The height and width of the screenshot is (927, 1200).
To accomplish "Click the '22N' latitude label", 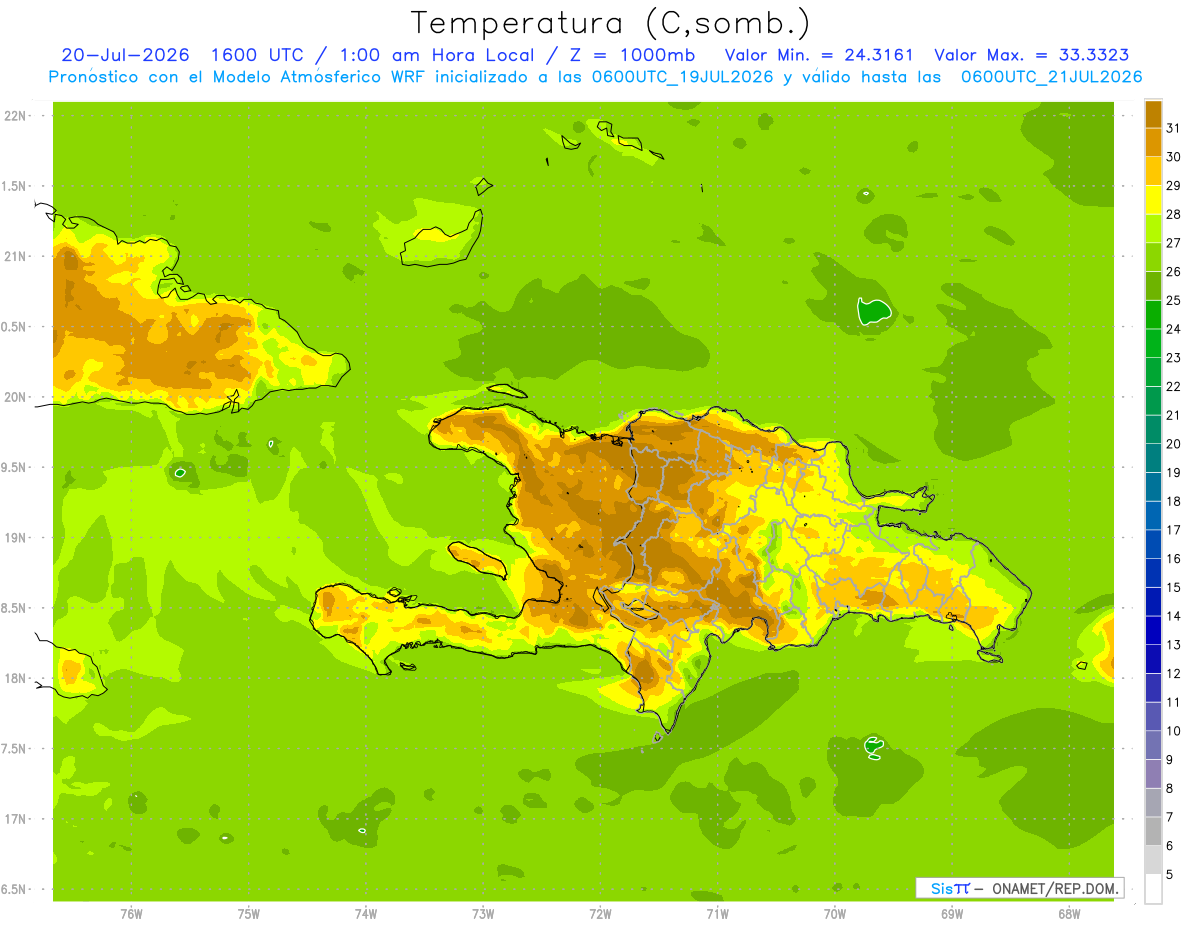I will [16, 116].
